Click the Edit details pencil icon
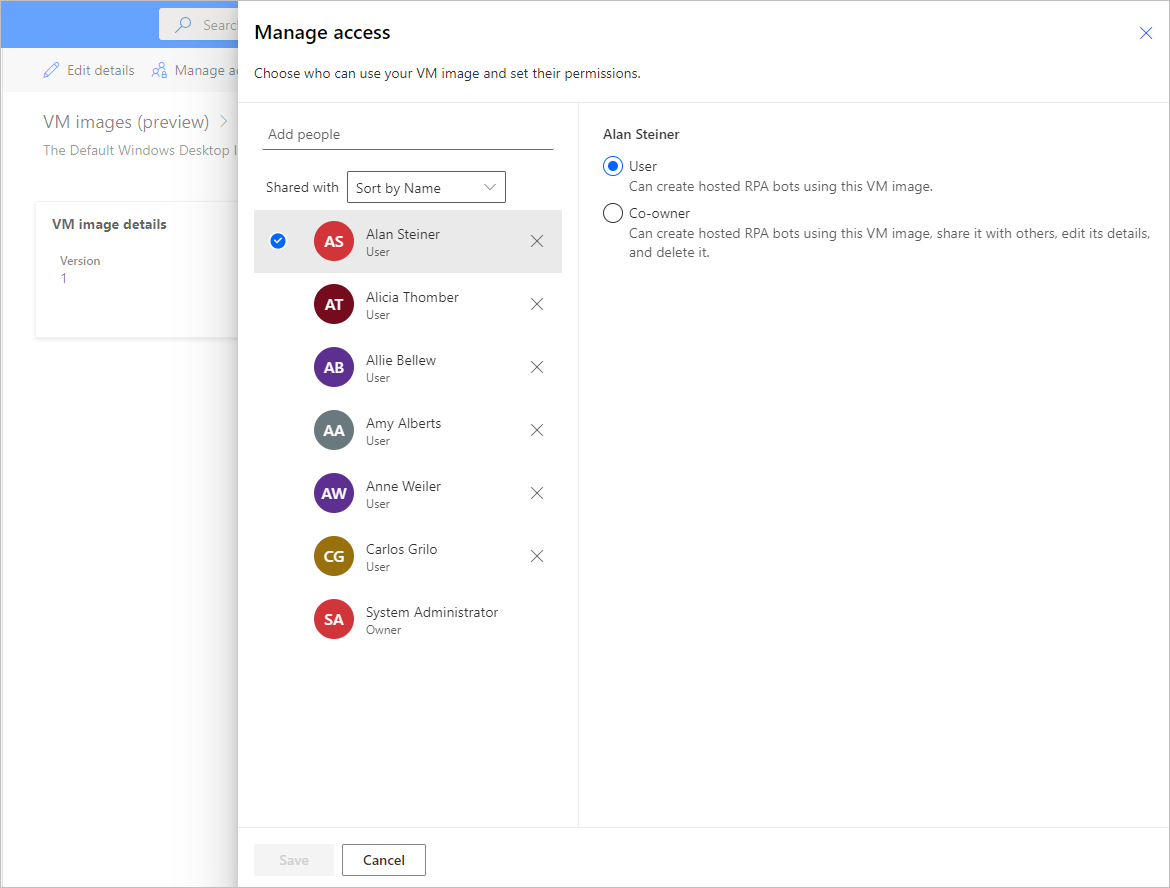The height and width of the screenshot is (888, 1170). click(51, 71)
